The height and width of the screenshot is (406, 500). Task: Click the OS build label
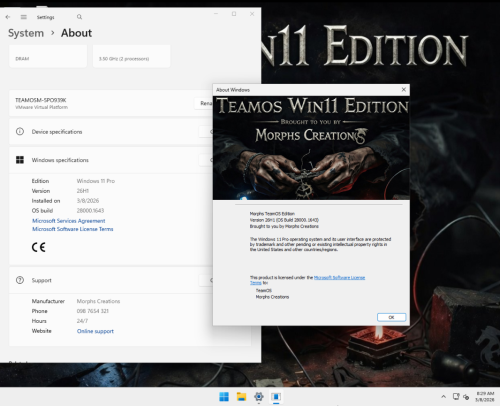pos(42,211)
